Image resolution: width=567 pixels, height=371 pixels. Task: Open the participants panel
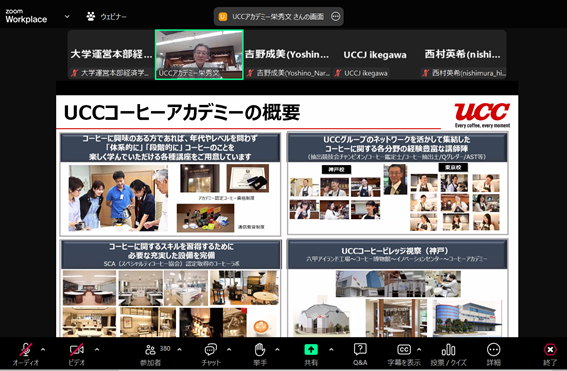pos(150,354)
